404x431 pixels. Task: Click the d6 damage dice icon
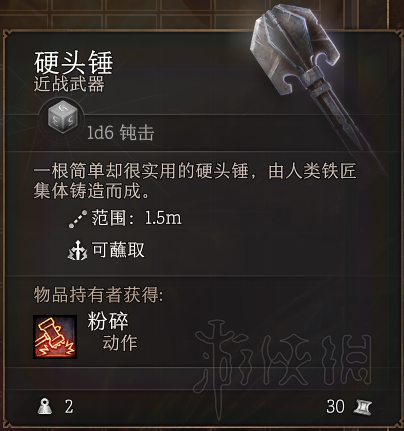pyautogui.click(x=63, y=117)
